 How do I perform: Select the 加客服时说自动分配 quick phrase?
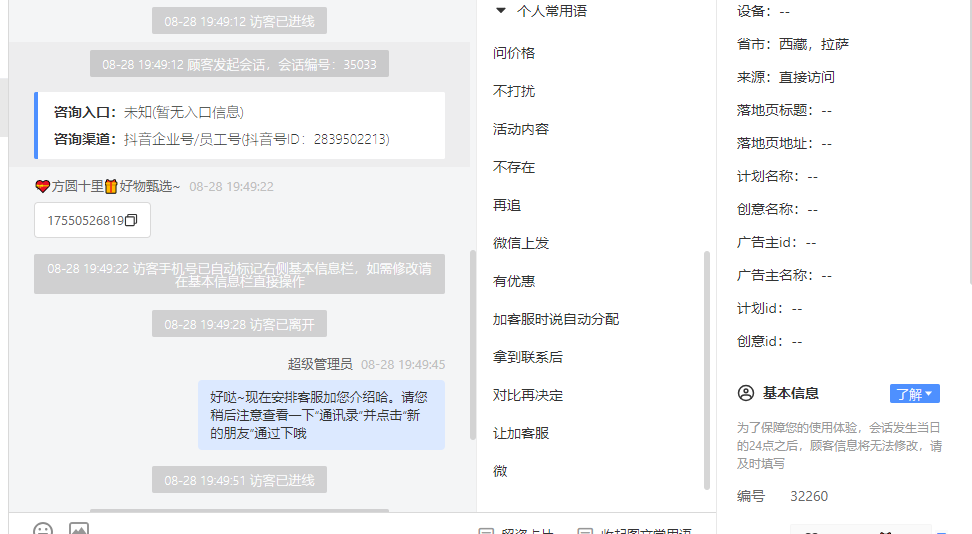tap(556, 319)
